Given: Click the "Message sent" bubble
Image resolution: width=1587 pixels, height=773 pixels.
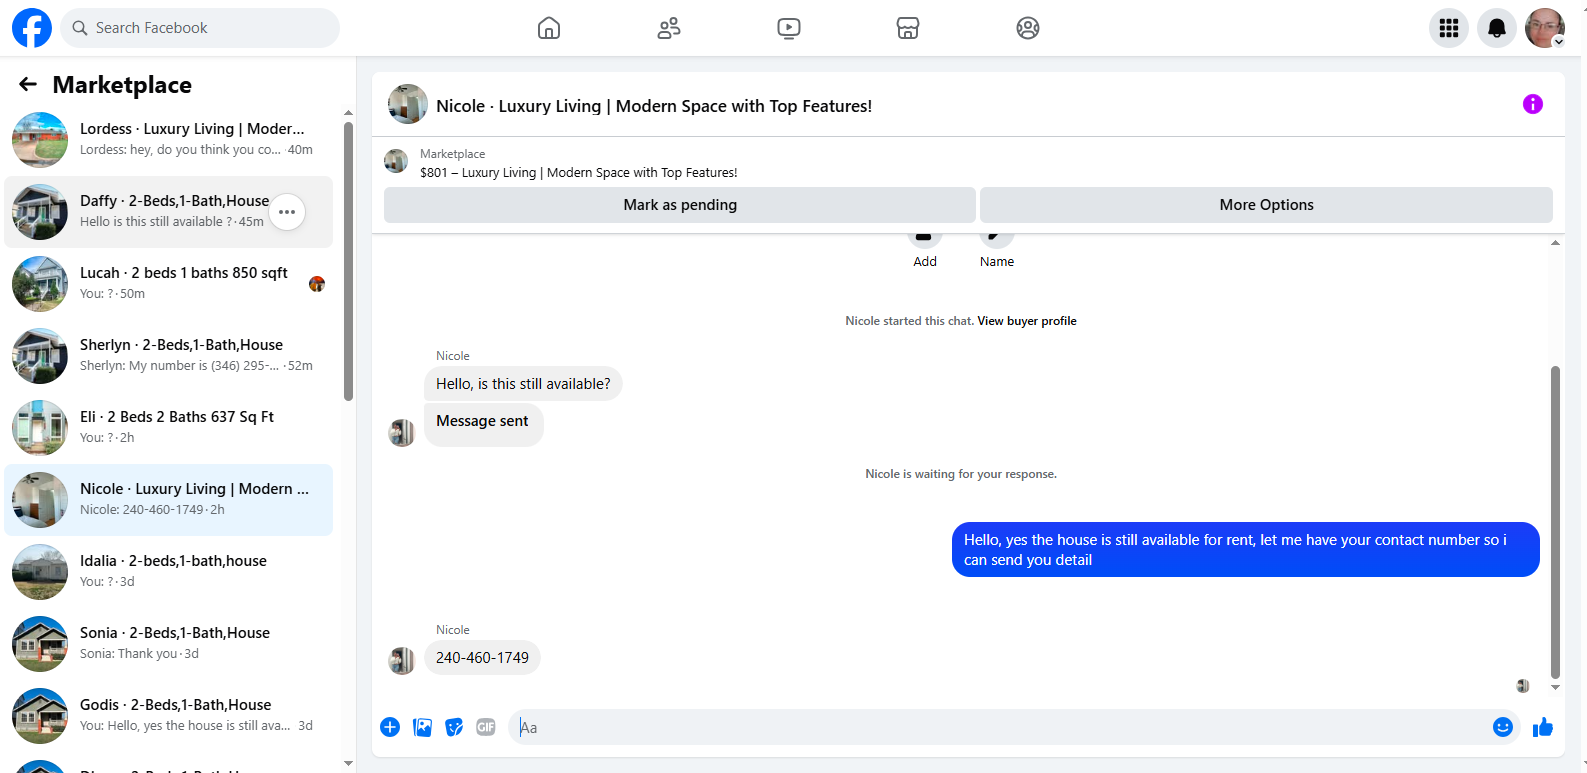Looking at the screenshot, I should click(x=483, y=424).
